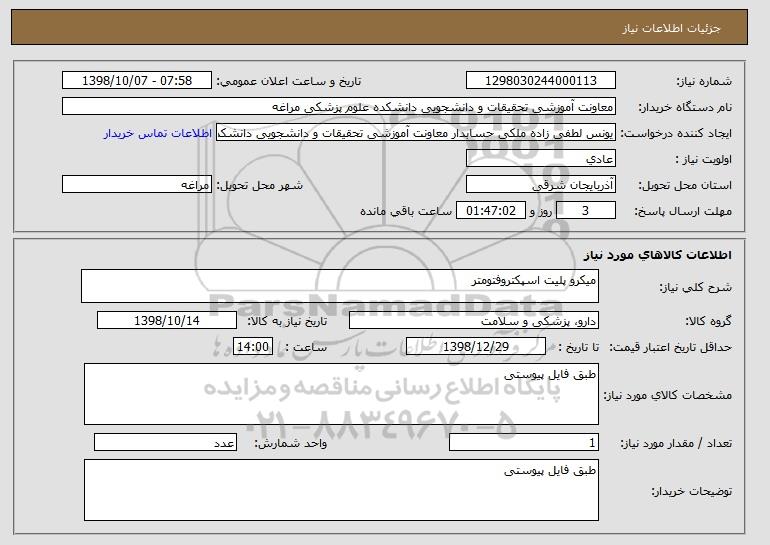This screenshot has height=545, width=770.
Task: Click the label شهر محل تحویل
Action: (260, 185)
